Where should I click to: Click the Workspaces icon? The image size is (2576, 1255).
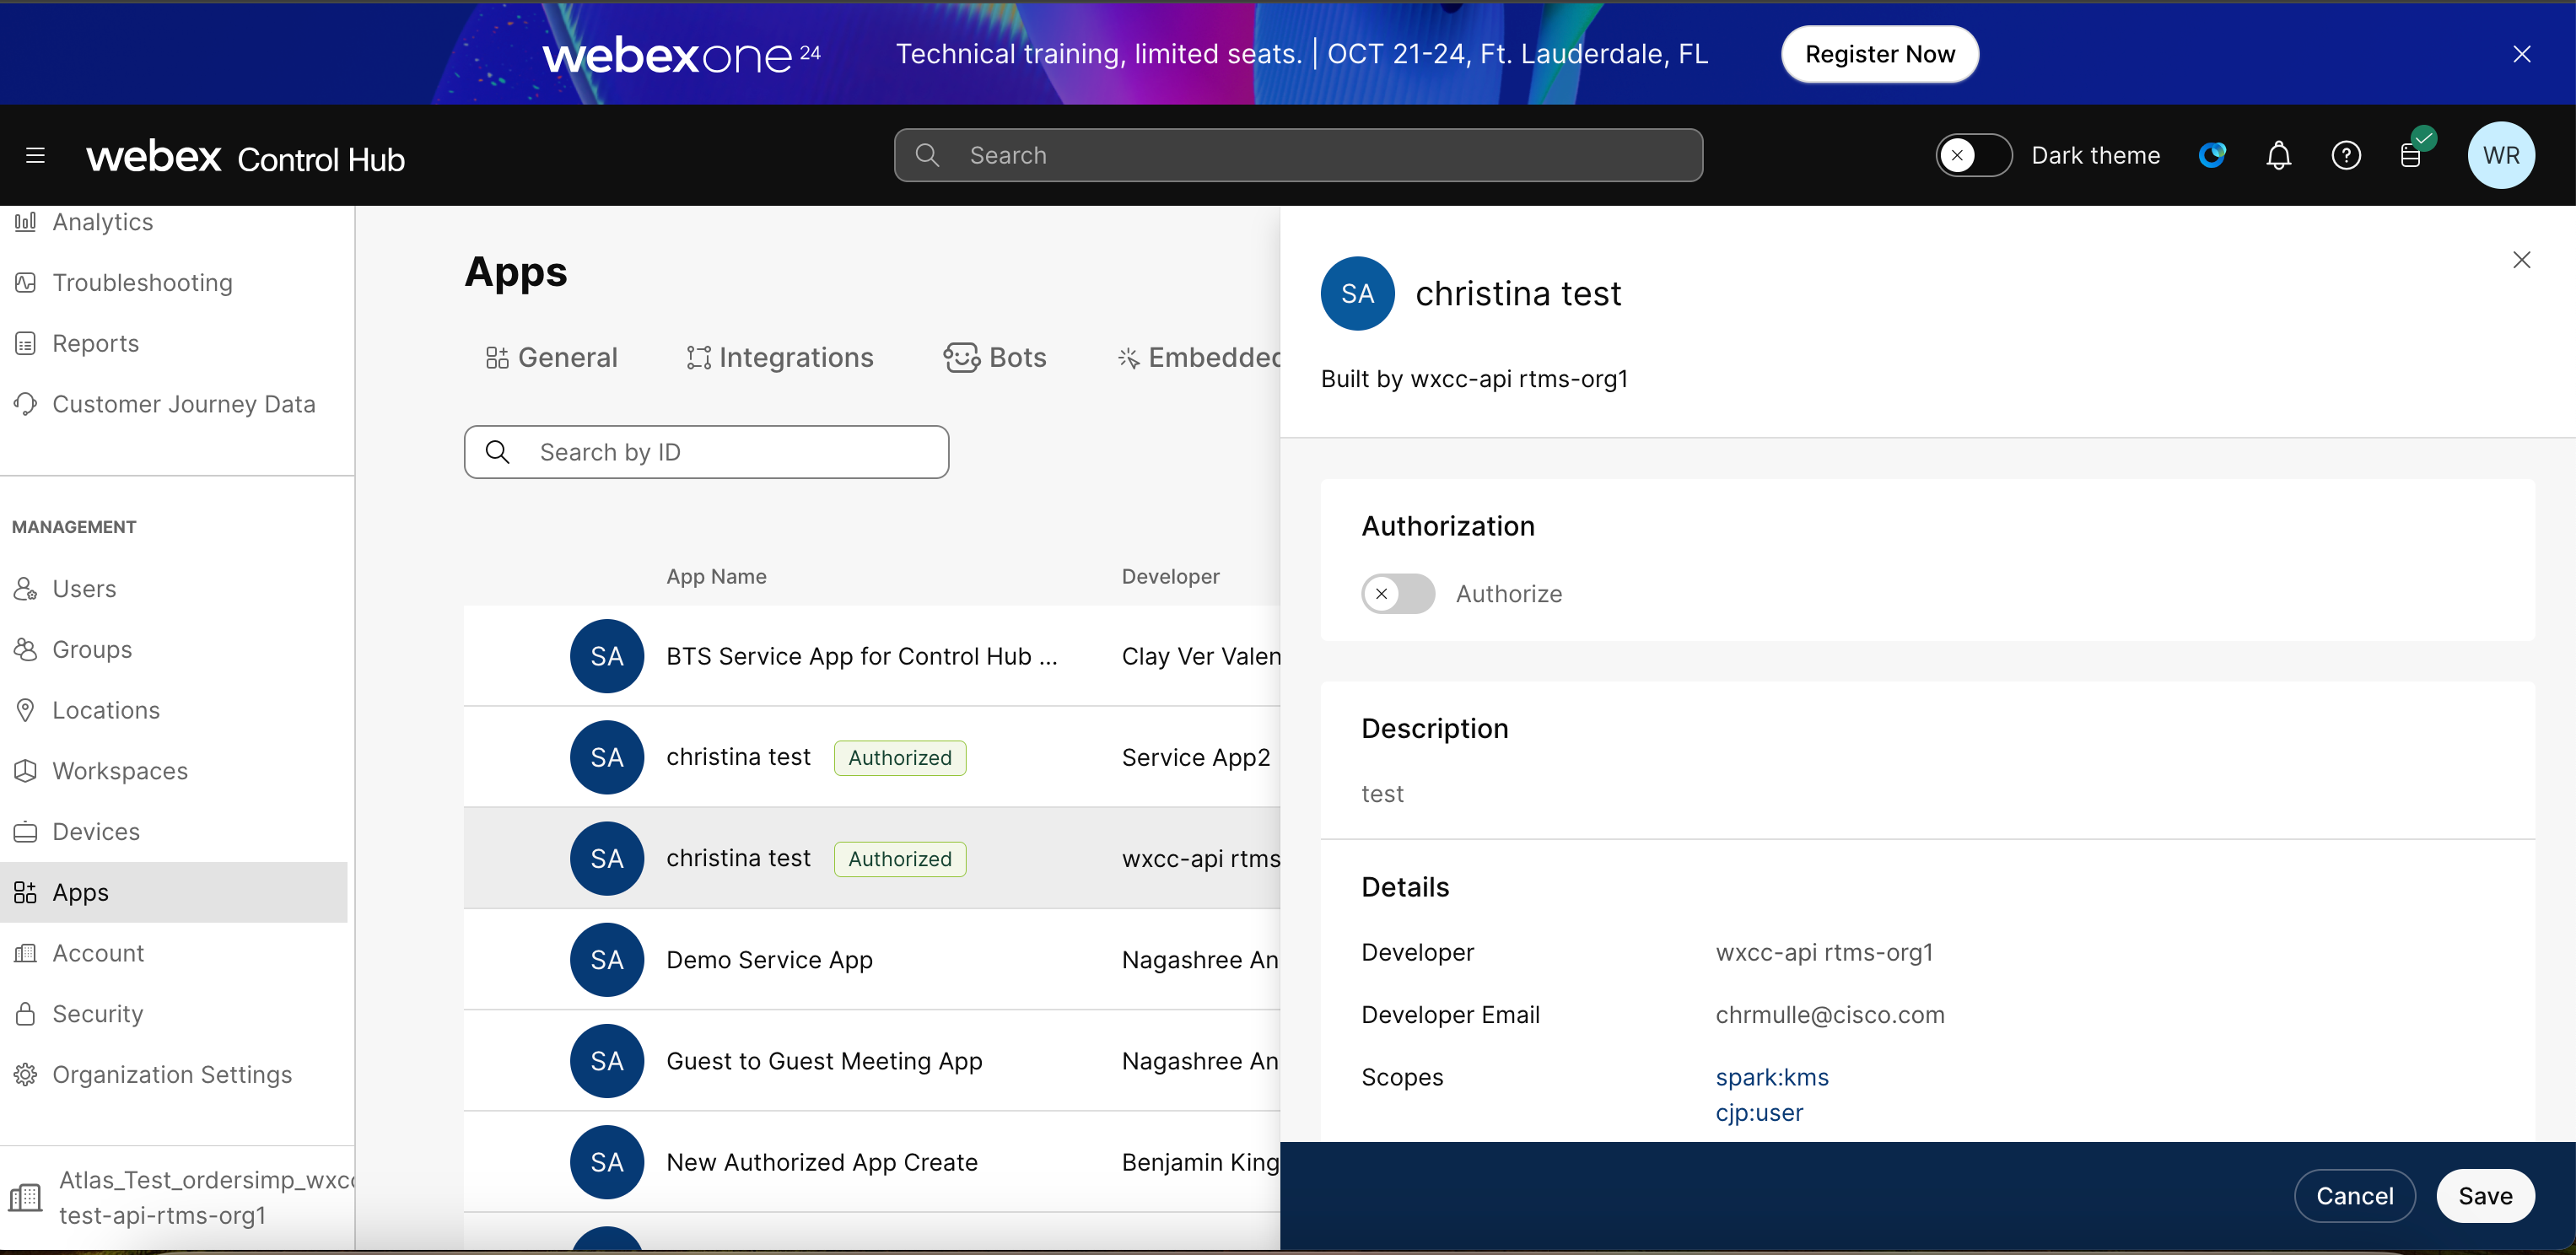pyautogui.click(x=26, y=771)
